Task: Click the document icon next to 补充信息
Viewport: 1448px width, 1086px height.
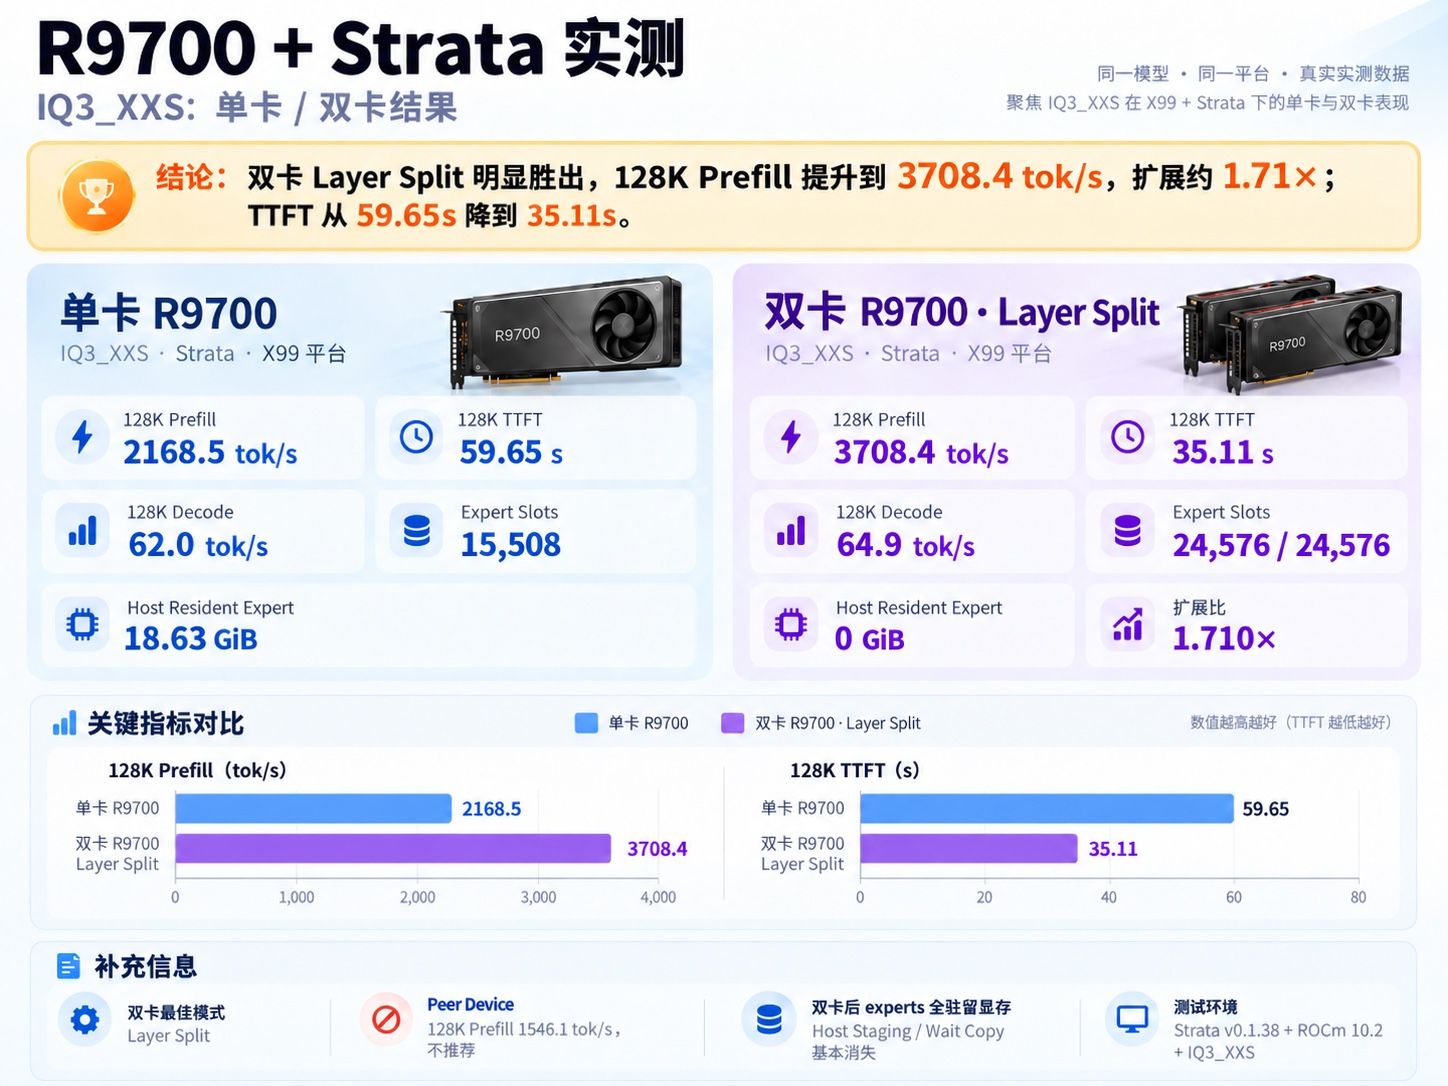Action: [68, 966]
